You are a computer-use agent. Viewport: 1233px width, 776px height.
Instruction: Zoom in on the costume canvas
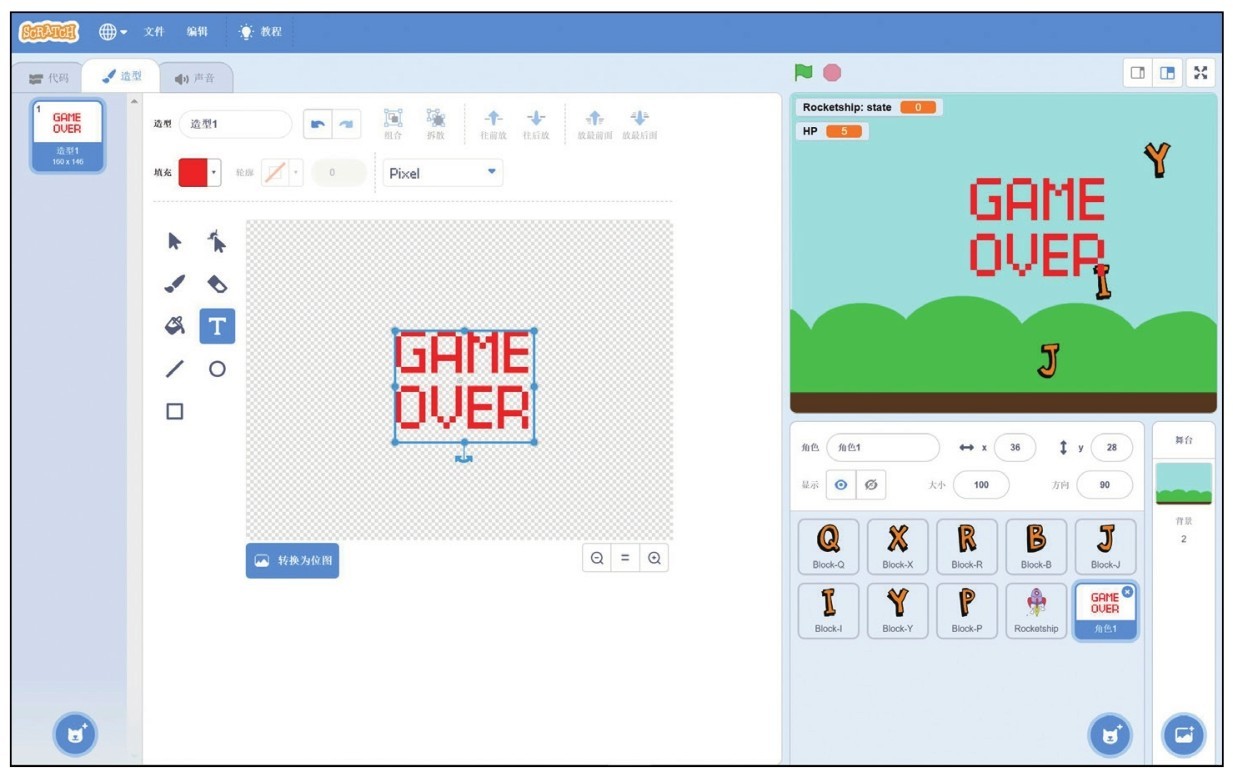tap(654, 559)
